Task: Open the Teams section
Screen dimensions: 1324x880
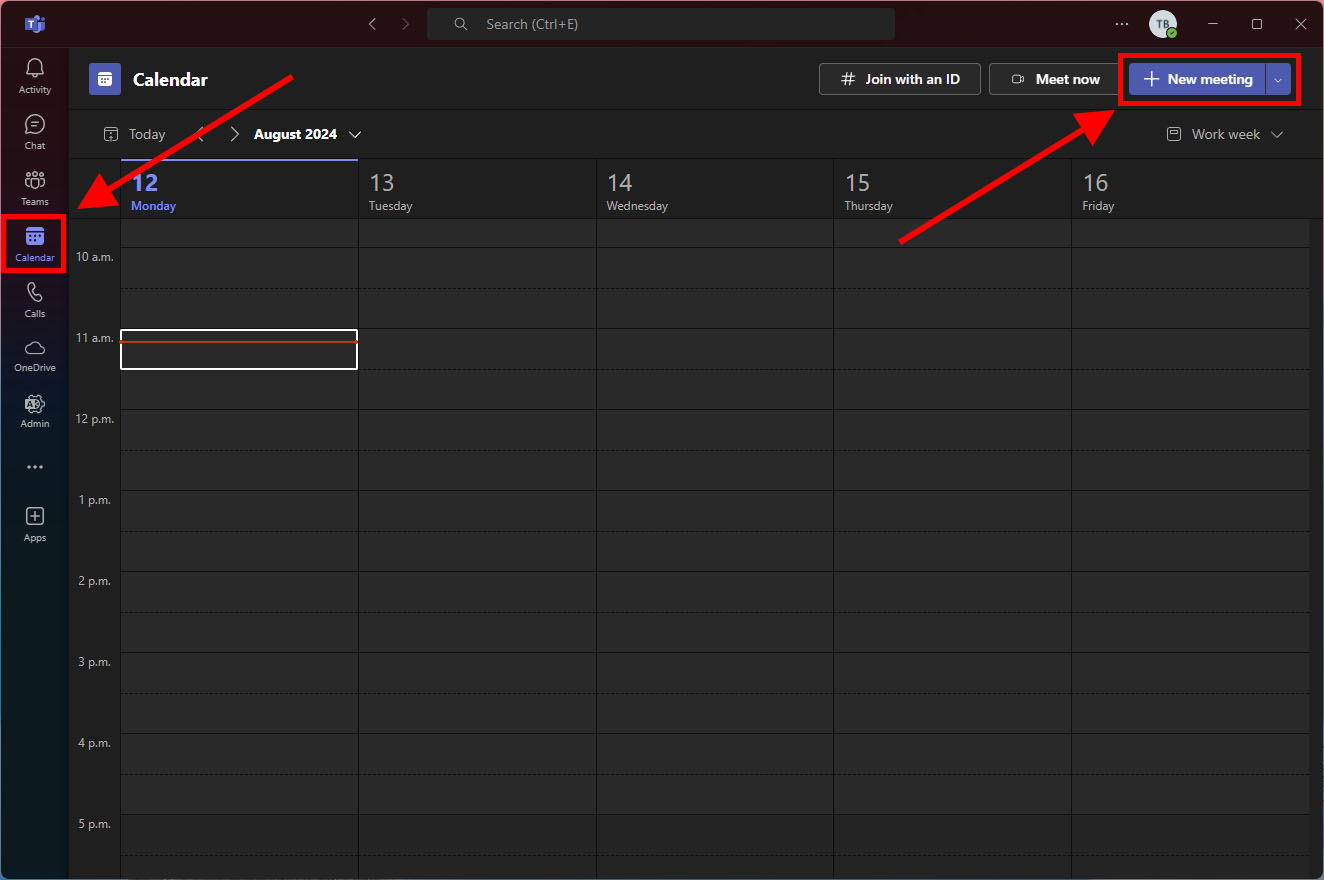Action: (x=35, y=188)
